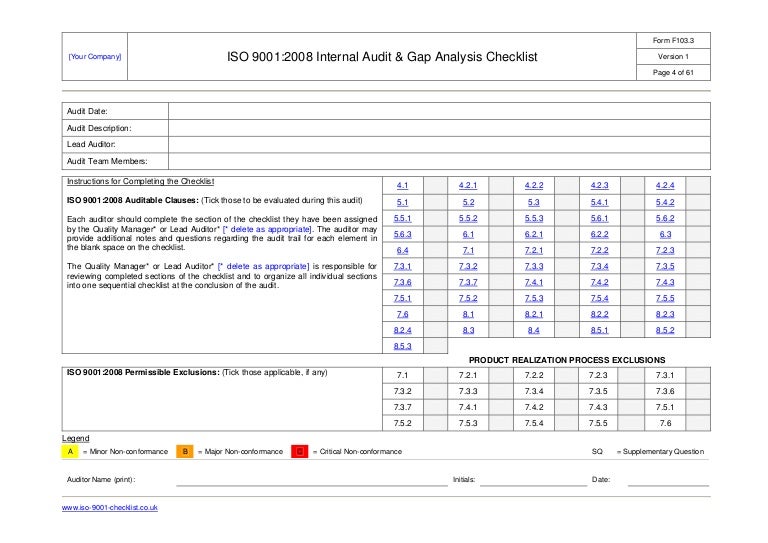Go to clause 6.2.2 link
The image size is (768, 543).
coord(599,234)
